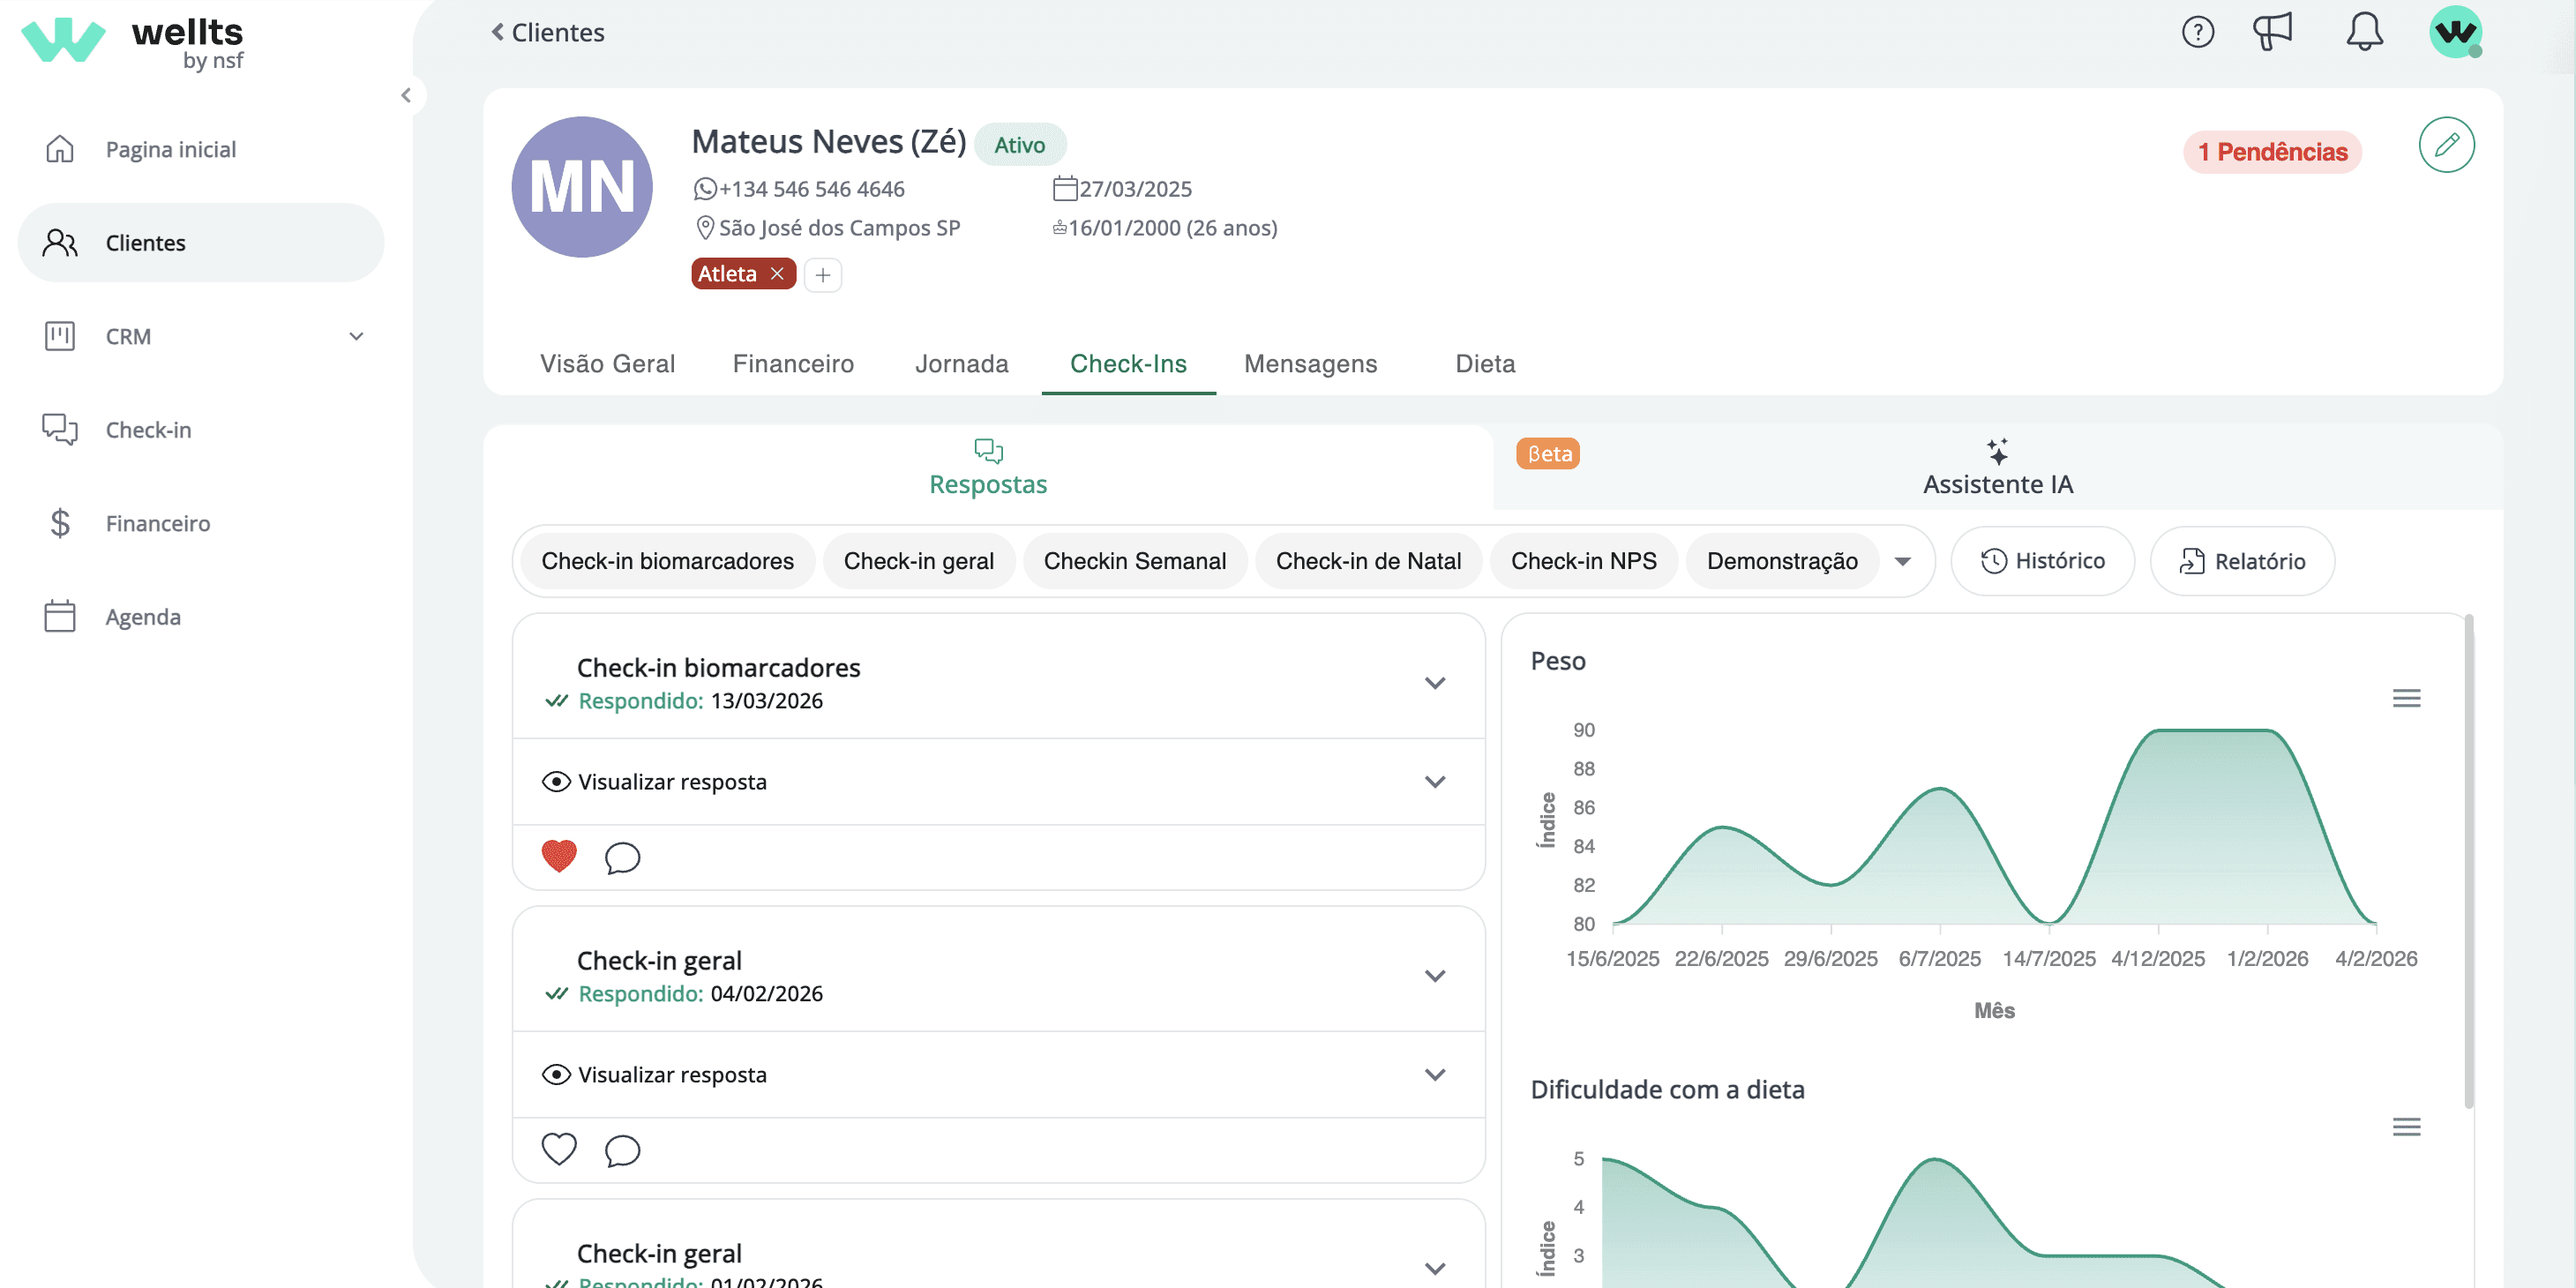Filter by Check-in de Natal chip
Viewport: 2576px width, 1288px height.
click(1368, 561)
